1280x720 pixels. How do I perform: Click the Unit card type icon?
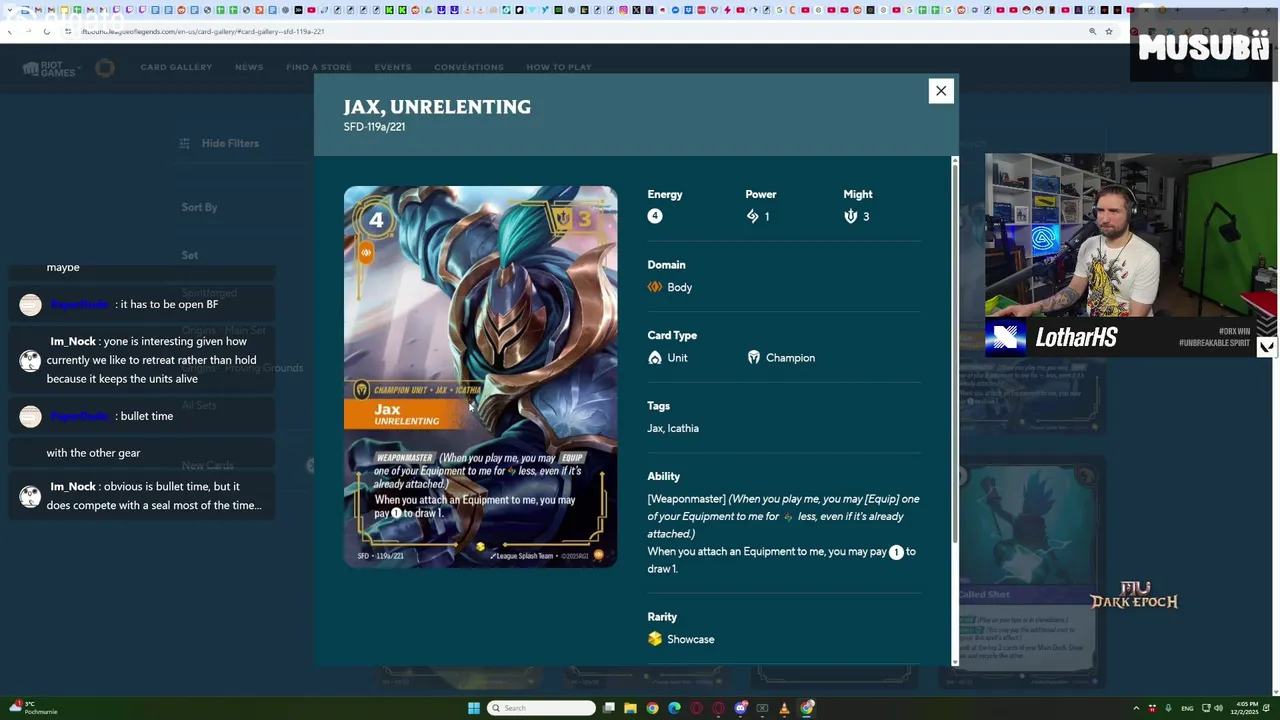tap(655, 358)
